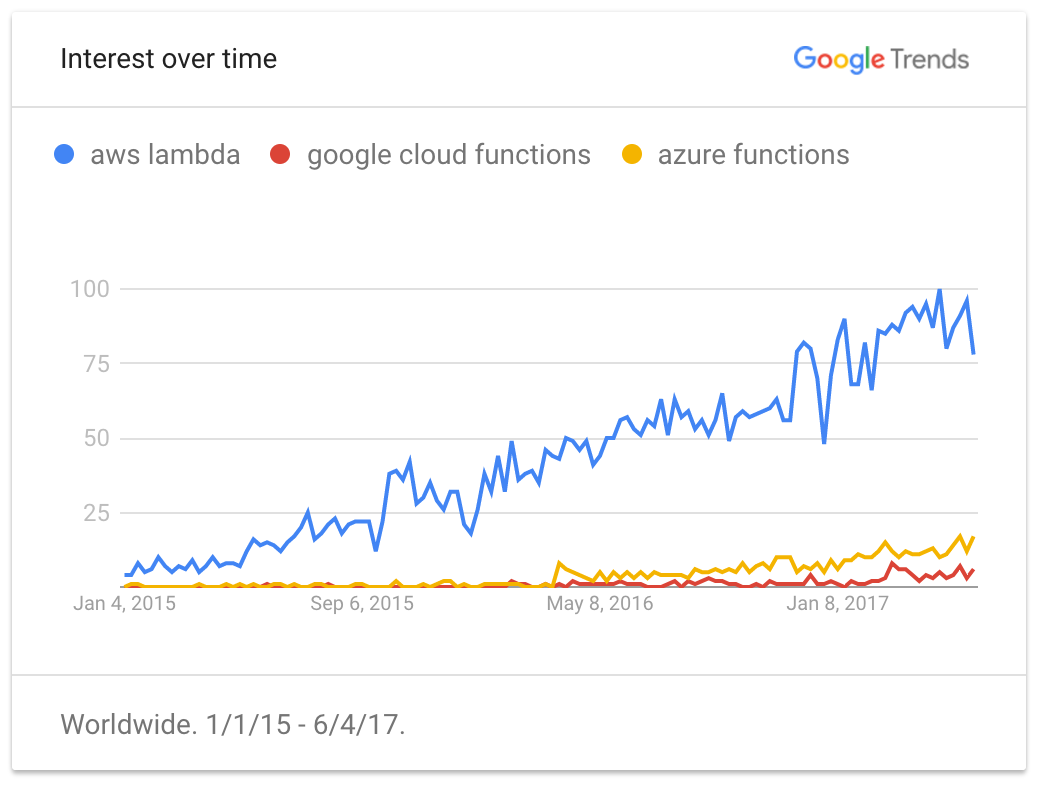The height and width of the screenshot is (796, 1040).
Task: Click the aws lambda peak at 100
Action: point(939,290)
